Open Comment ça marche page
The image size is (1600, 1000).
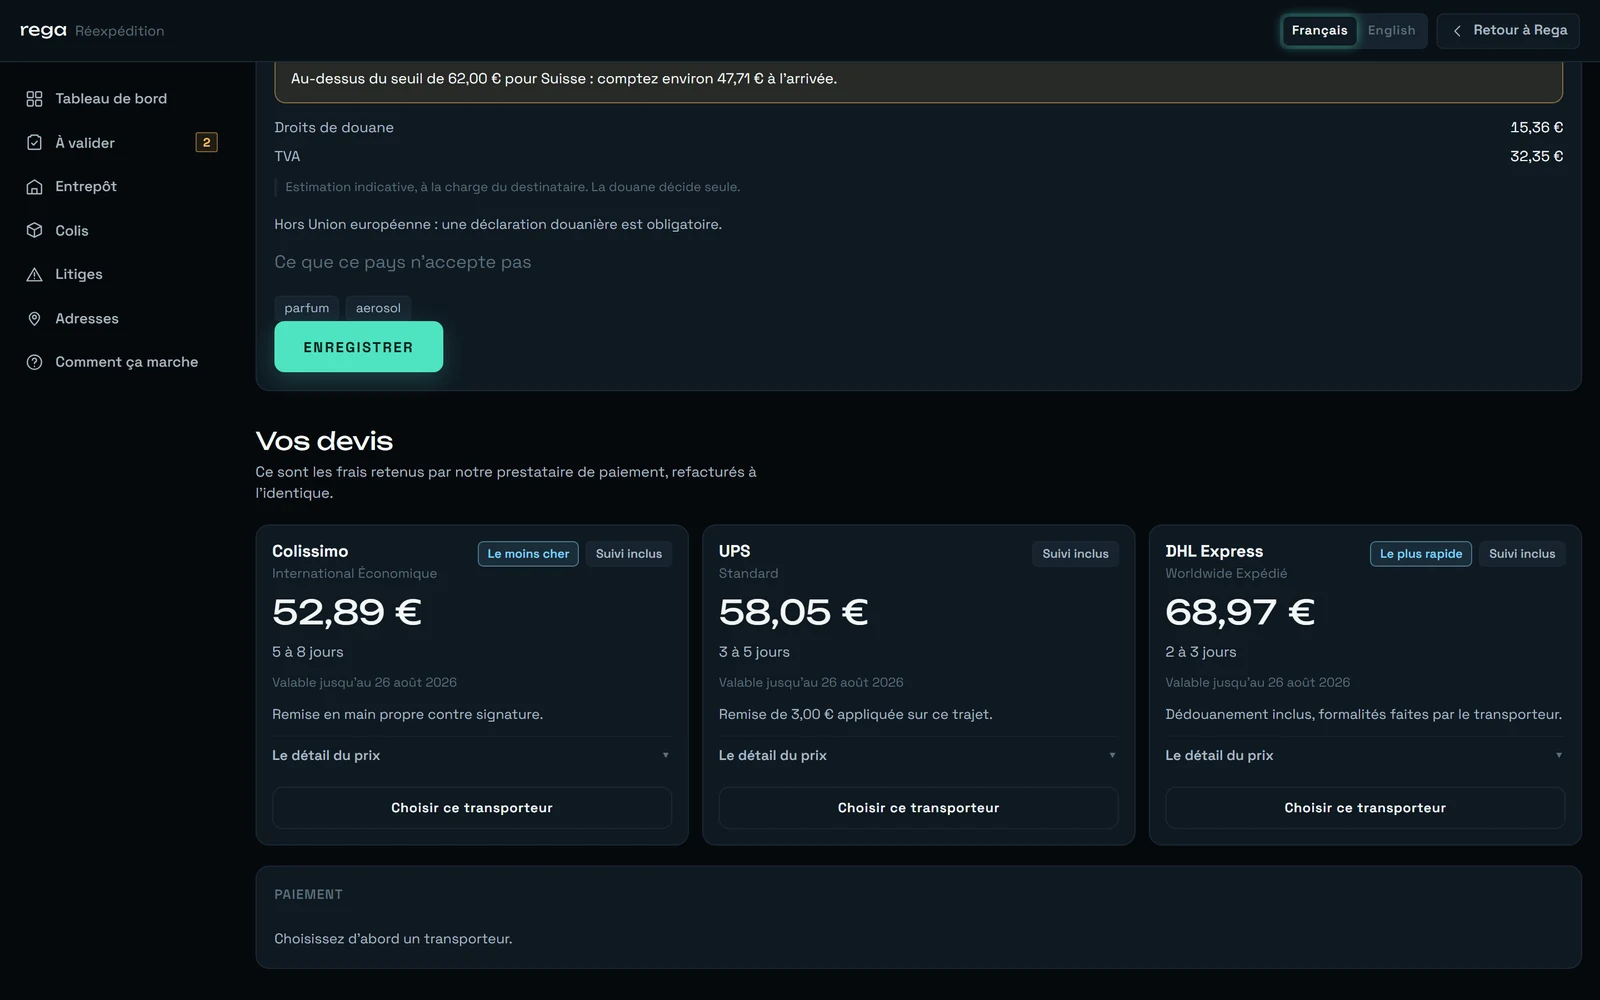[x=122, y=362]
